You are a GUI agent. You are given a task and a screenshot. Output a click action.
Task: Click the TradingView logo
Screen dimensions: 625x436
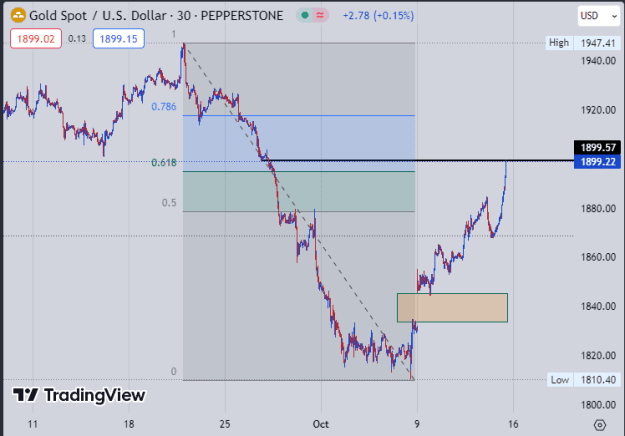click(x=79, y=395)
